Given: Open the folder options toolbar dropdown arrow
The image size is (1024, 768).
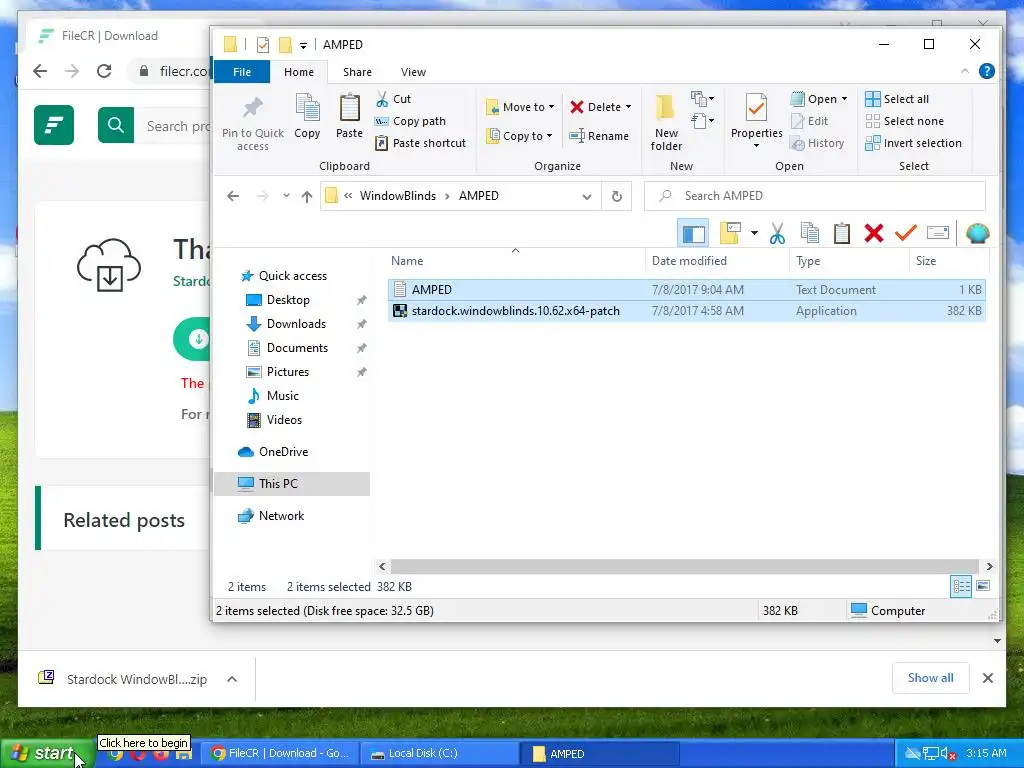Looking at the screenshot, I should click(754, 233).
